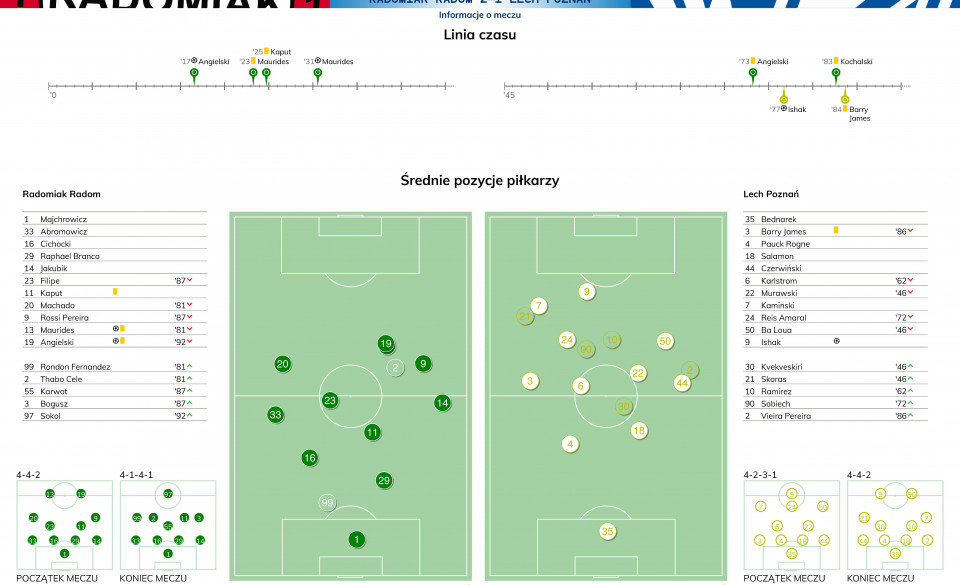Image resolution: width=960 pixels, height=585 pixels.
Task: Click player 35 circle on Lech pitch
Action: click(x=607, y=531)
